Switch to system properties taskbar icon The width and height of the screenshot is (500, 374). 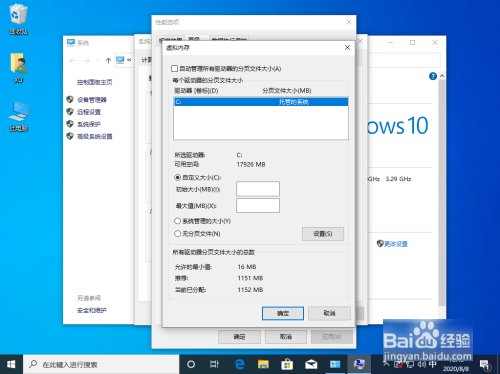pos(359,364)
